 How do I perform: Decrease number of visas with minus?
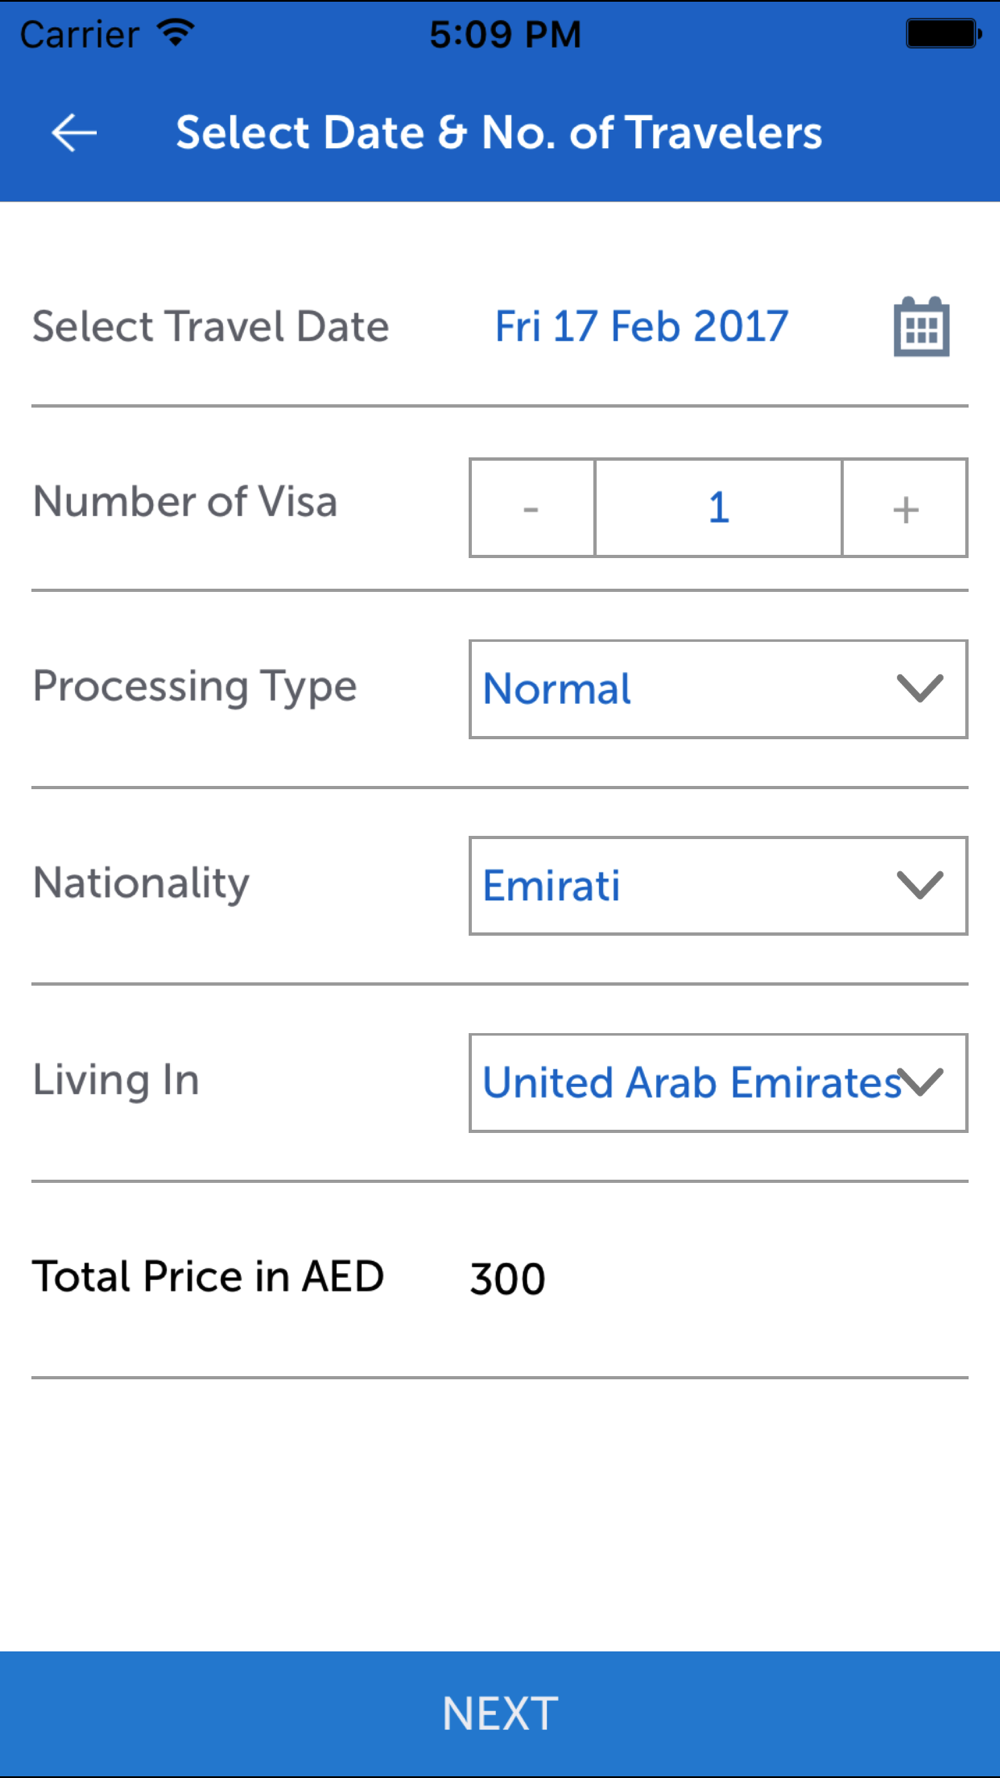tap(532, 508)
